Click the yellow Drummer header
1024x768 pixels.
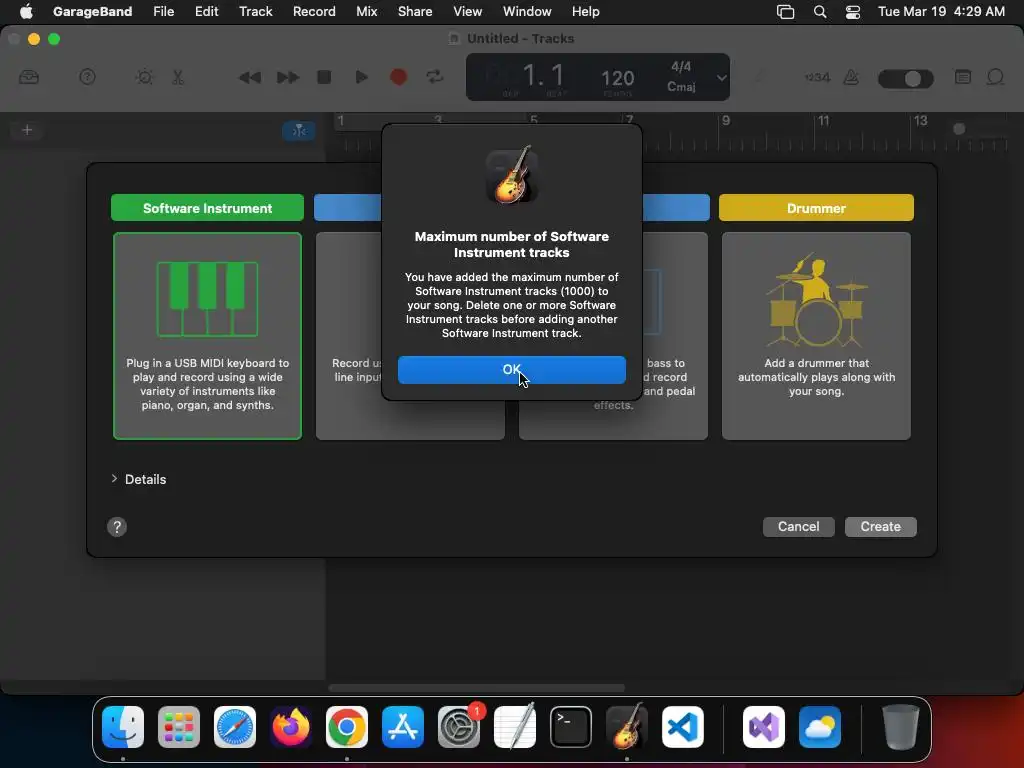click(816, 208)
